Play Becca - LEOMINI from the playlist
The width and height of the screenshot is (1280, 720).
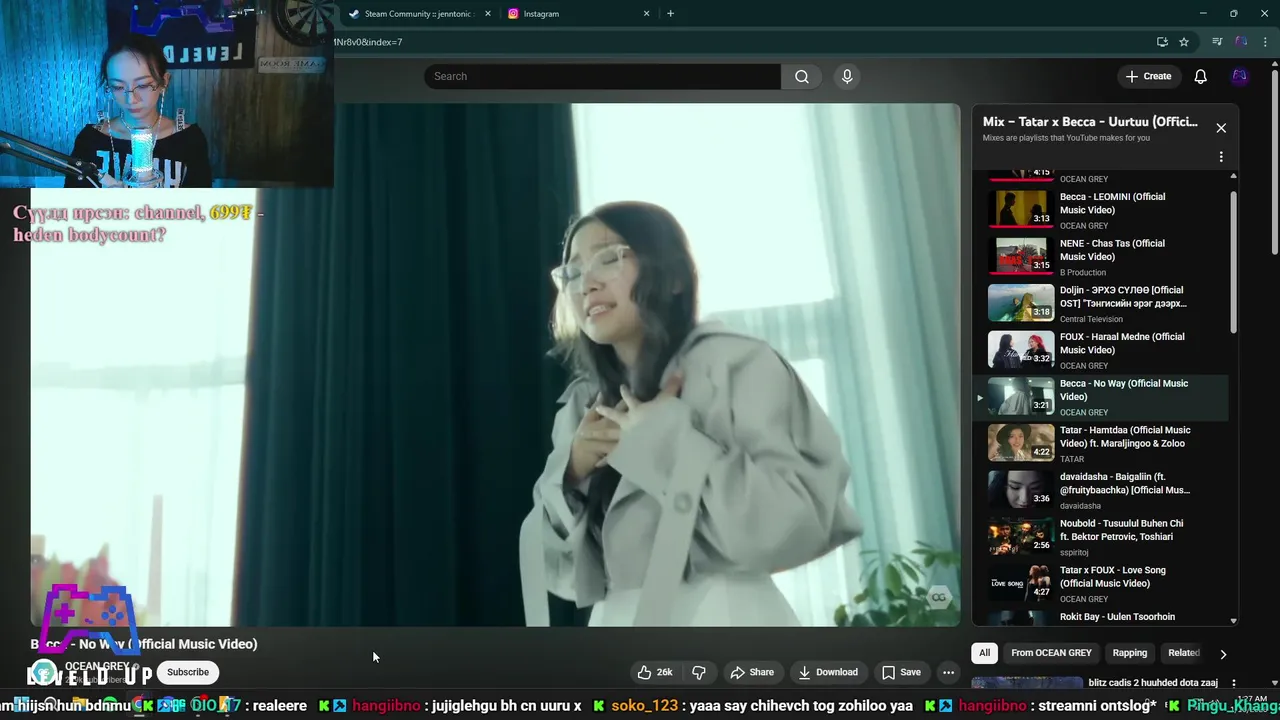[x=1100, y=210]
